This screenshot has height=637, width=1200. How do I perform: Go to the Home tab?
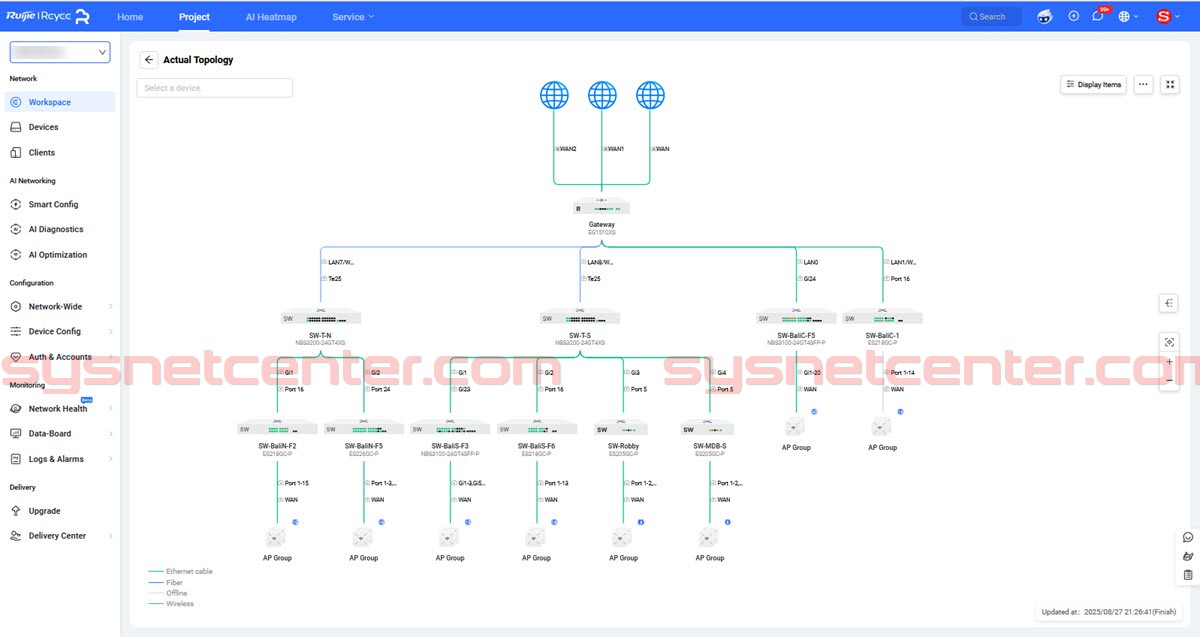click(x=130, y=17)
